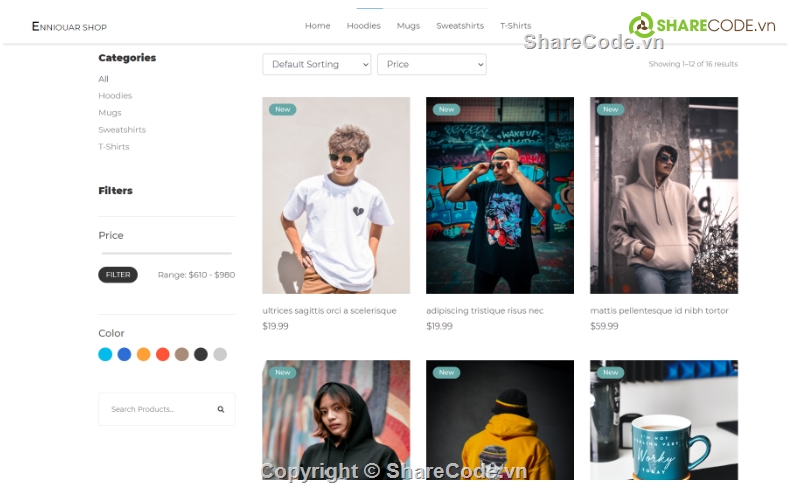787x496 pixels.
Task: Select All in Categories sidebar
Action: pos(103,79)
